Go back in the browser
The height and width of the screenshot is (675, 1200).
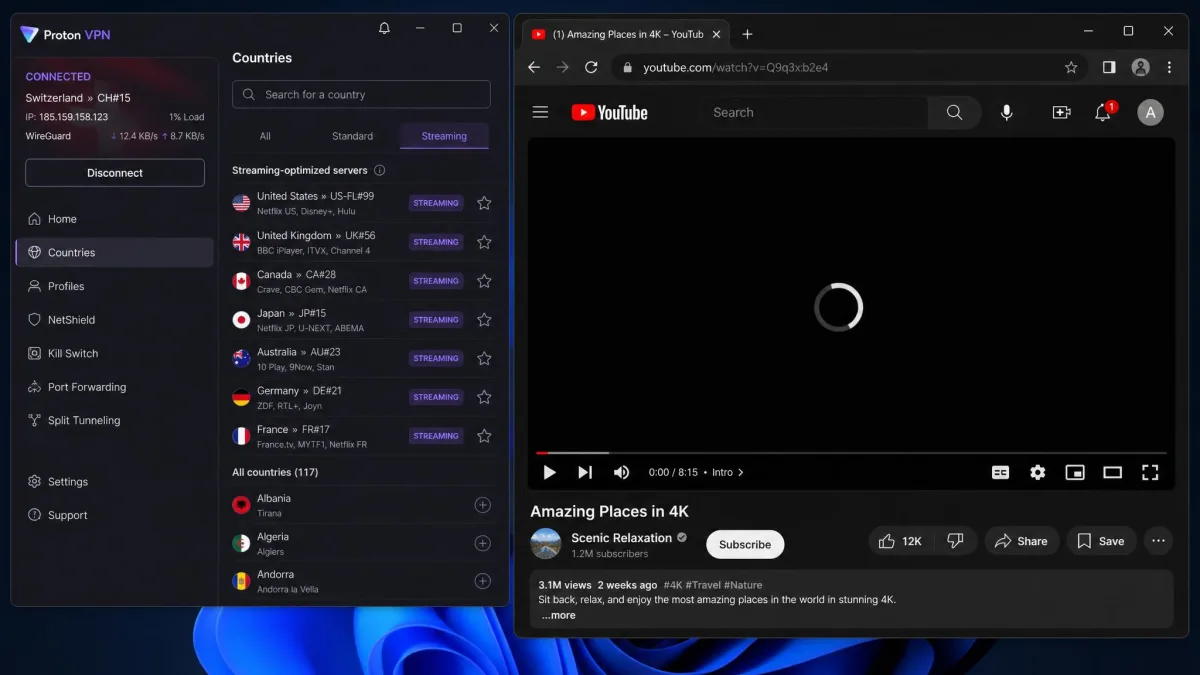pyautogui.click(x=534, y=67)
